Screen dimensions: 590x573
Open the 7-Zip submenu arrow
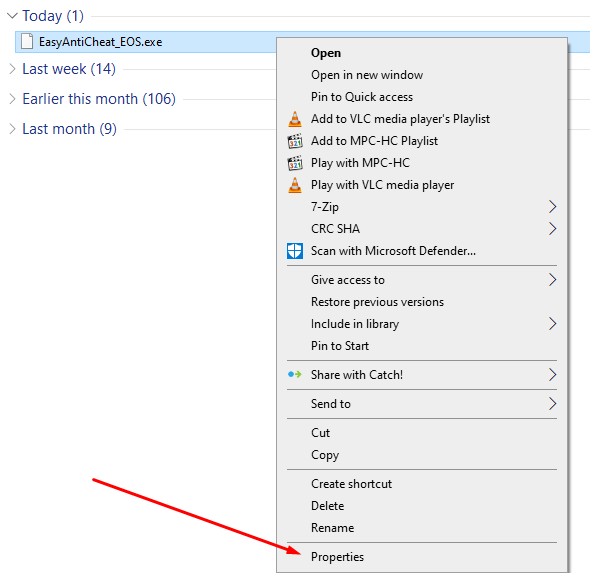coord(552,207)
